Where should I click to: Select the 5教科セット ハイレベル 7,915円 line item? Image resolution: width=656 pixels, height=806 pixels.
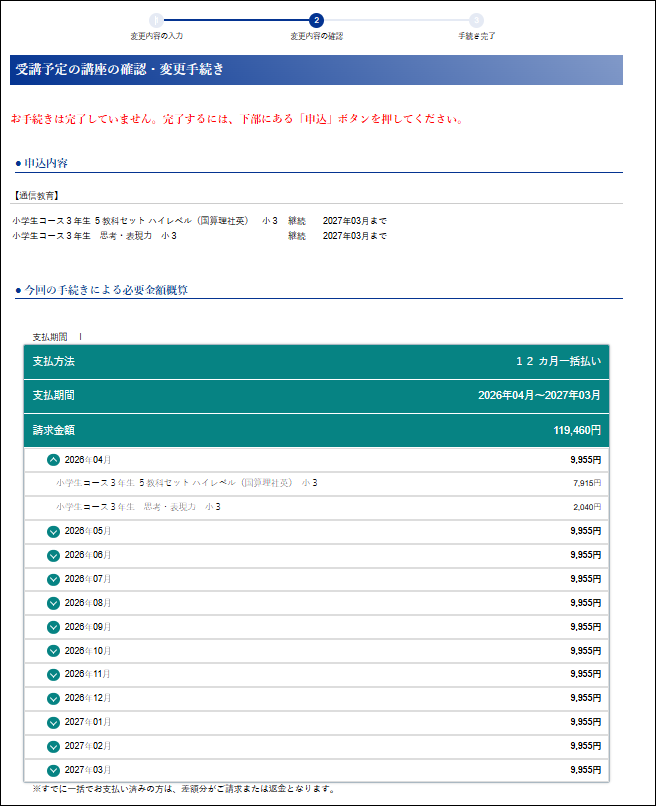click(316, 483)
